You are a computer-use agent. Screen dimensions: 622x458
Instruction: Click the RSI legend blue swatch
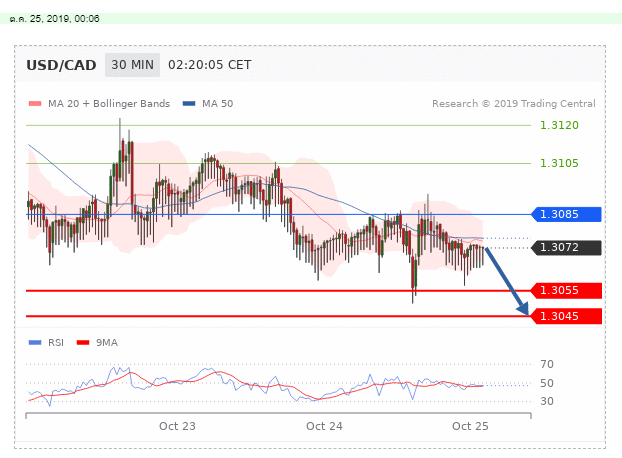coord(35,343)
